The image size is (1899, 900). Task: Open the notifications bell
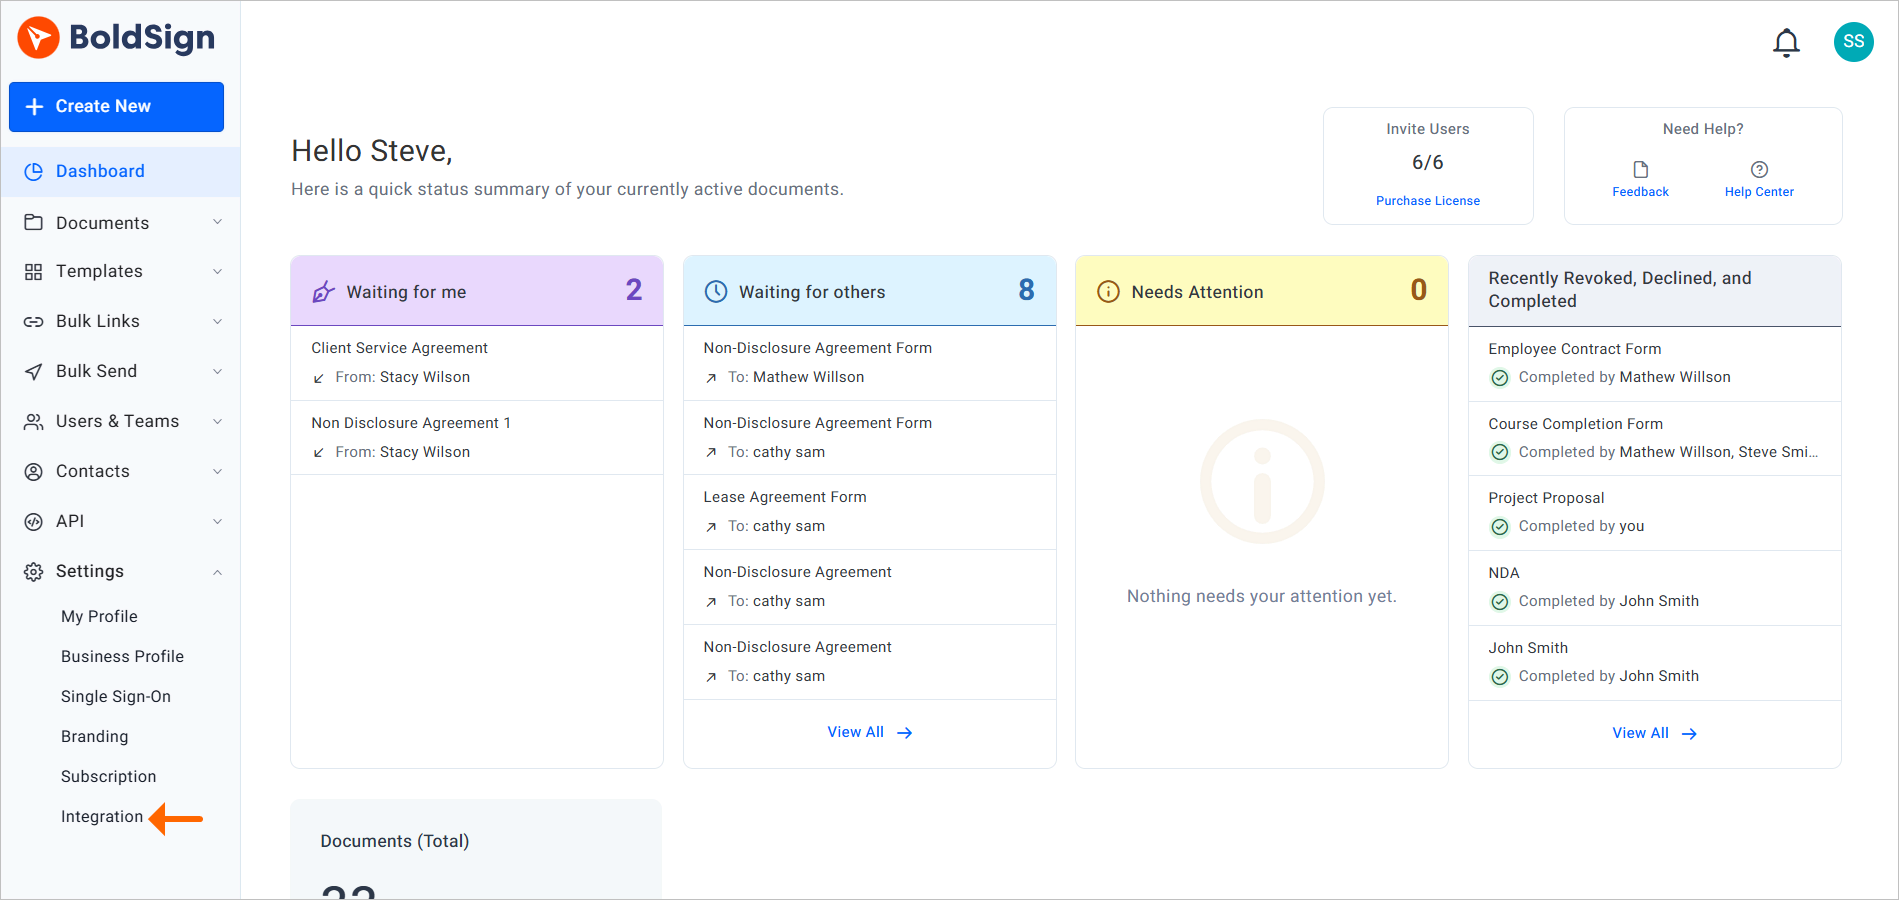[1786, 42]
